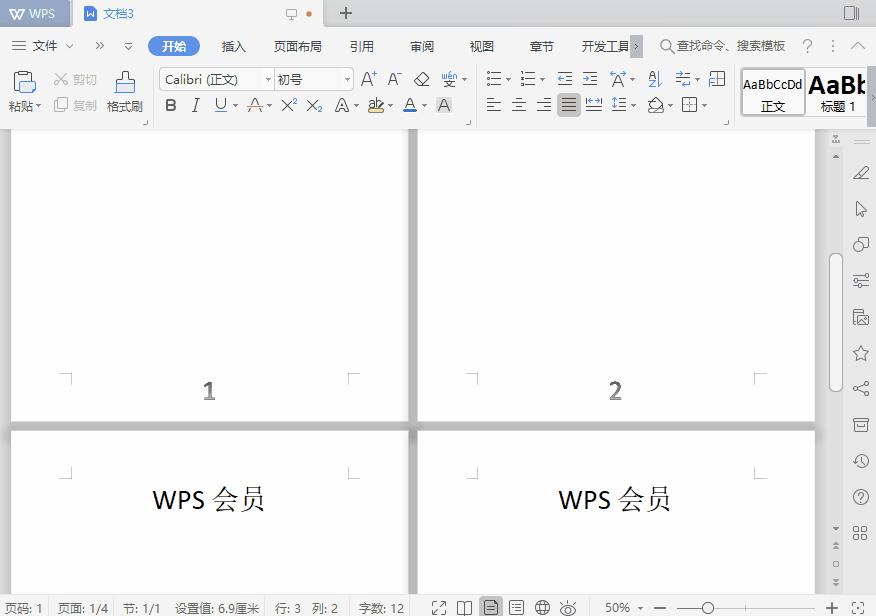876x616 pixels.
Task: Switch to web layout globe icon
Action: click(x=542, y=608)
